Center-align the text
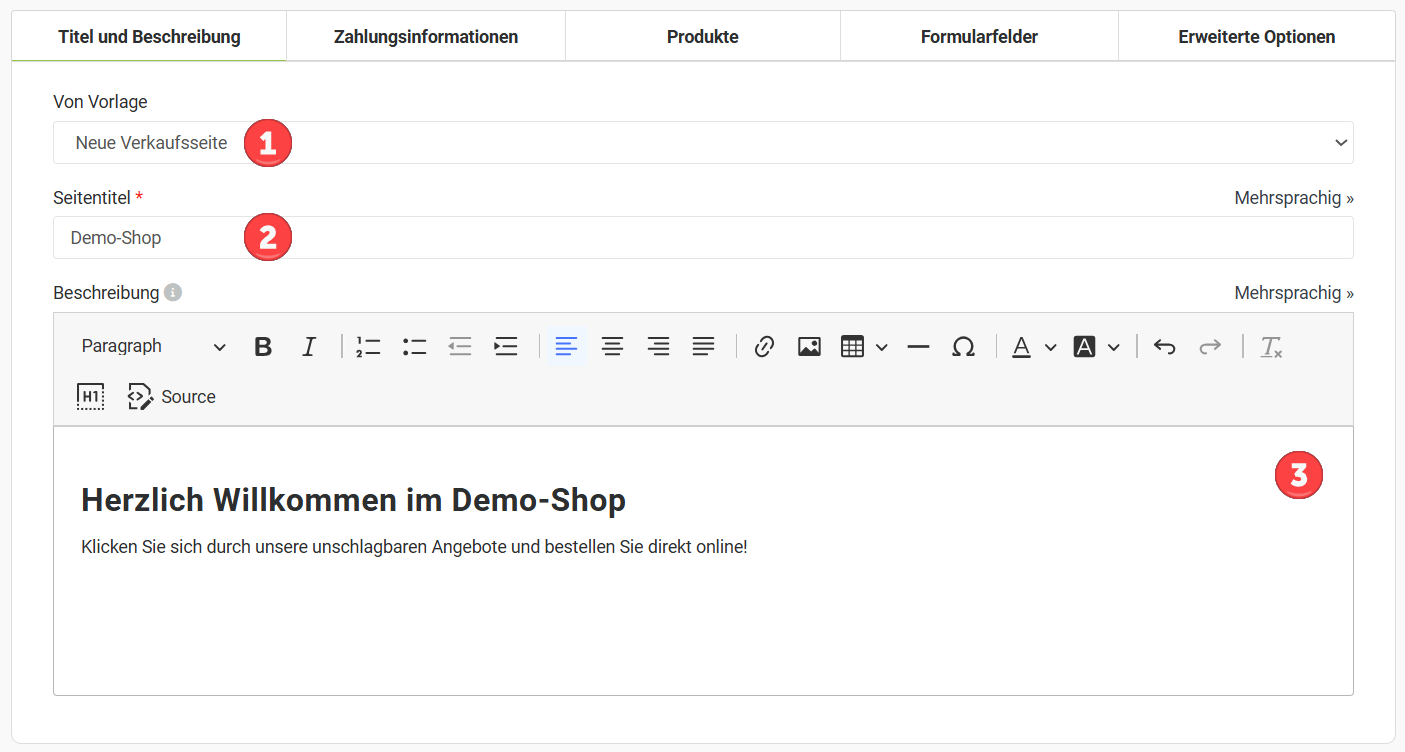 (612, 347)
